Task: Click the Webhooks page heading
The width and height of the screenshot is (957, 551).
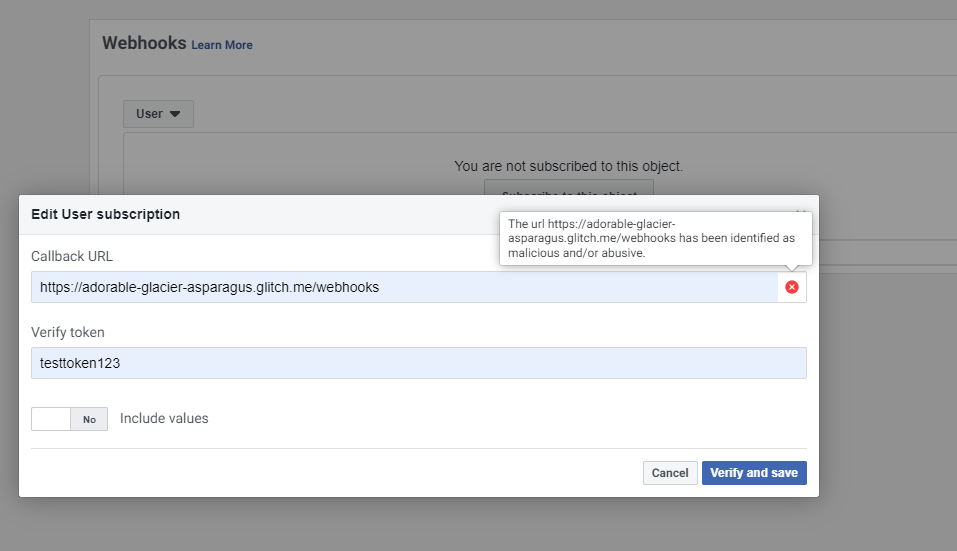Action: coord(144,43)
